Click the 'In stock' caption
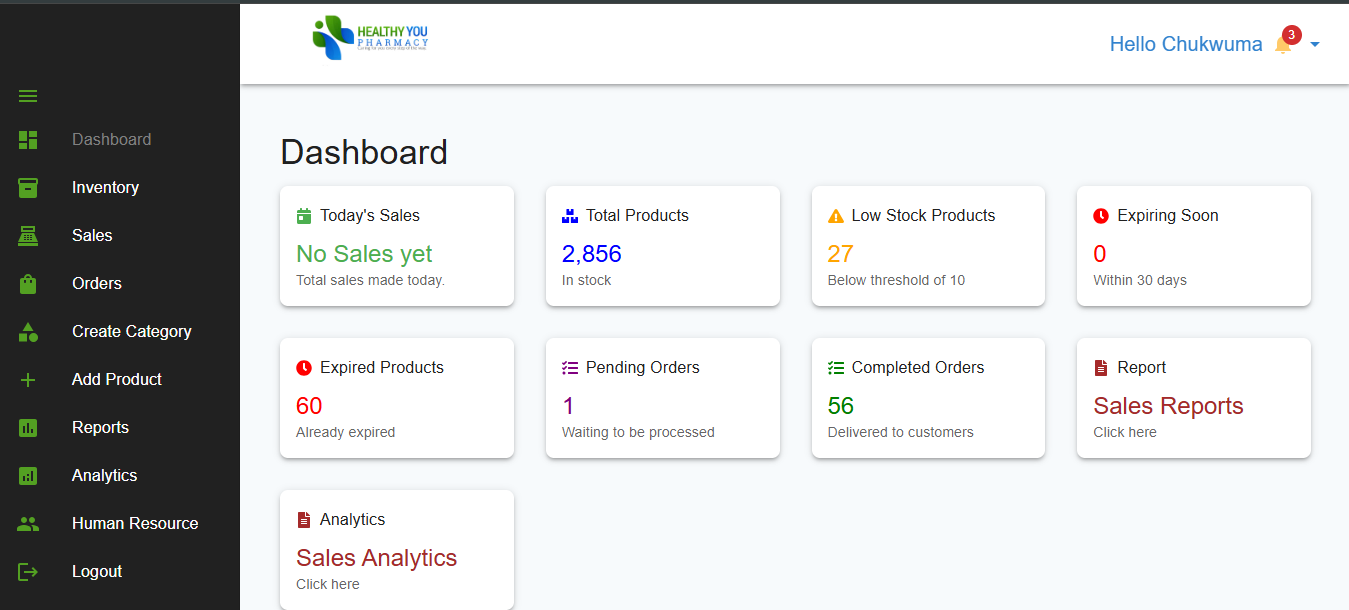 pyautogui.click(x=586, y=280)
